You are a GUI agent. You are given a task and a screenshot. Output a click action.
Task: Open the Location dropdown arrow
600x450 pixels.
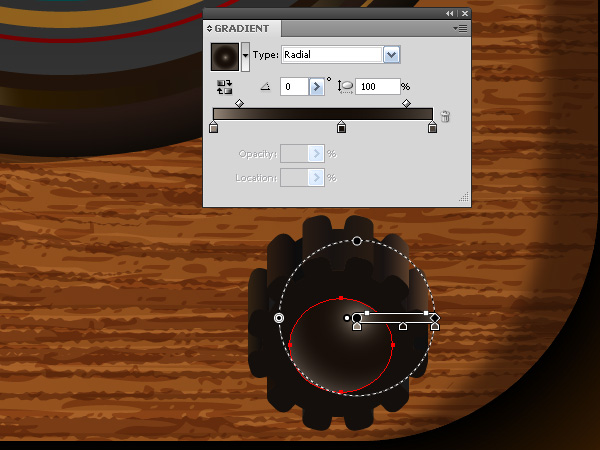316,178
